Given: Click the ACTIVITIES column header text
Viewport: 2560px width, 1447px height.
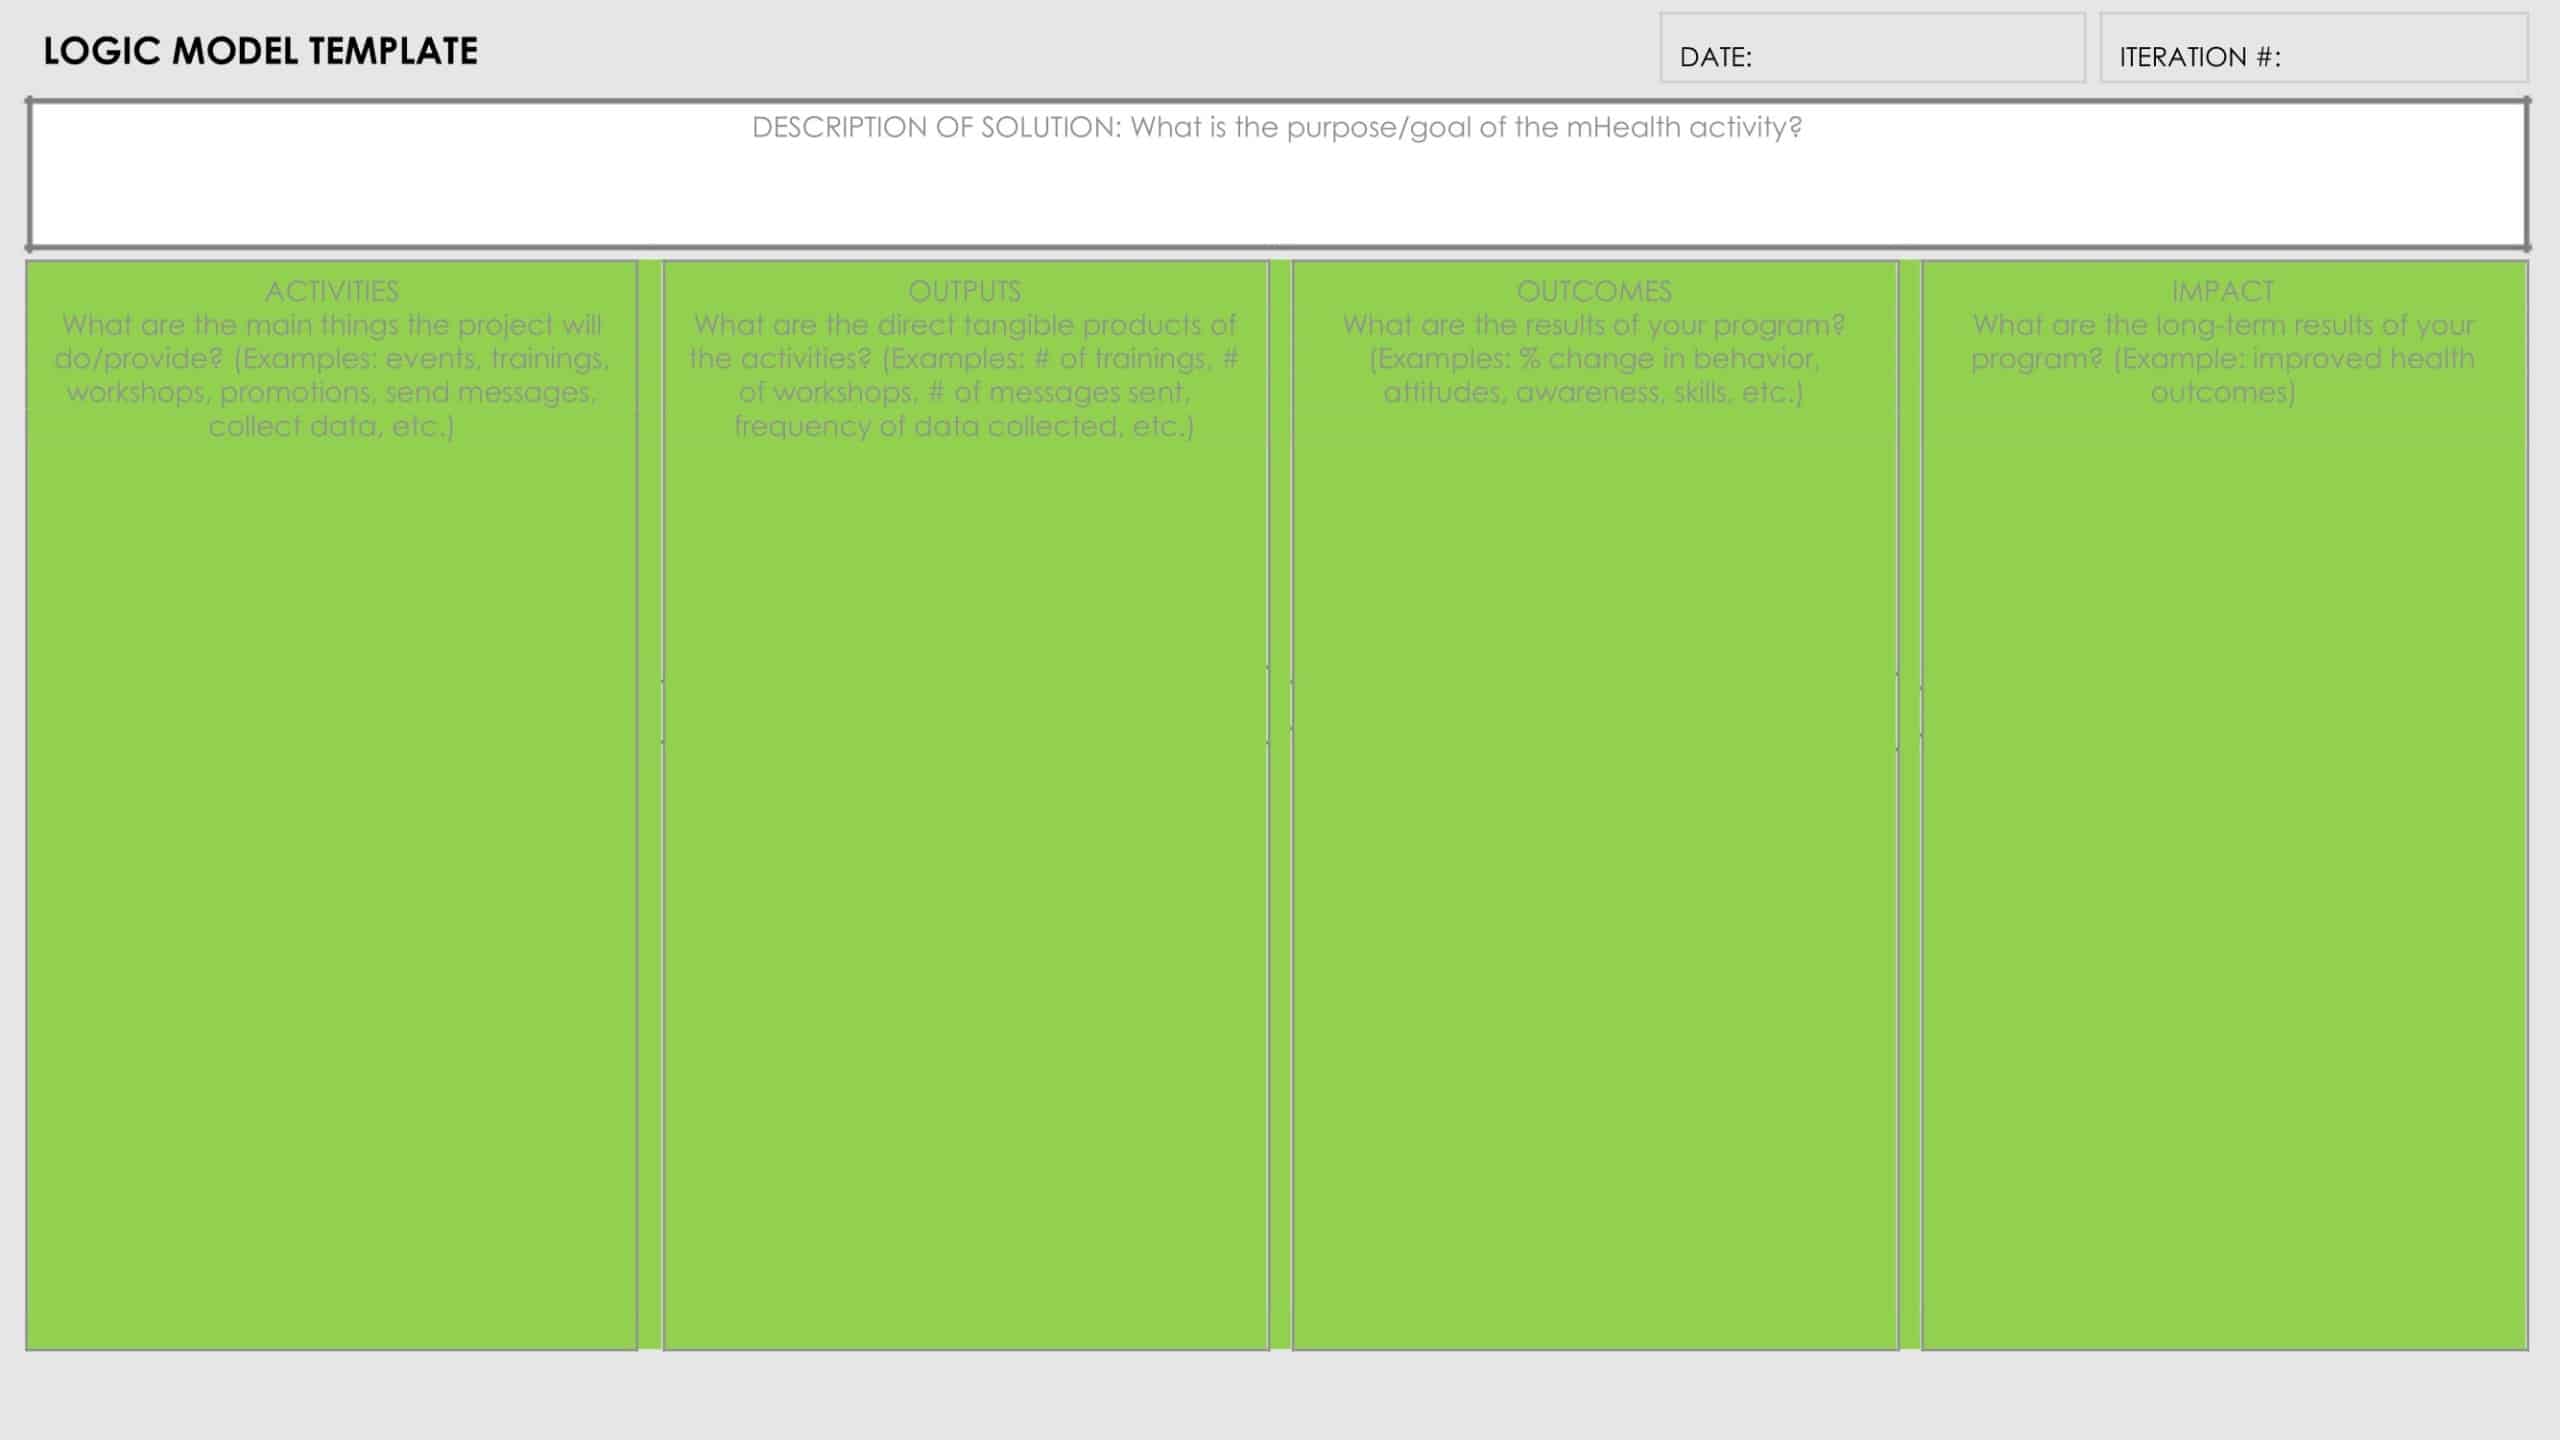Looking at the screenshot, I should click(x=332, y=292).
